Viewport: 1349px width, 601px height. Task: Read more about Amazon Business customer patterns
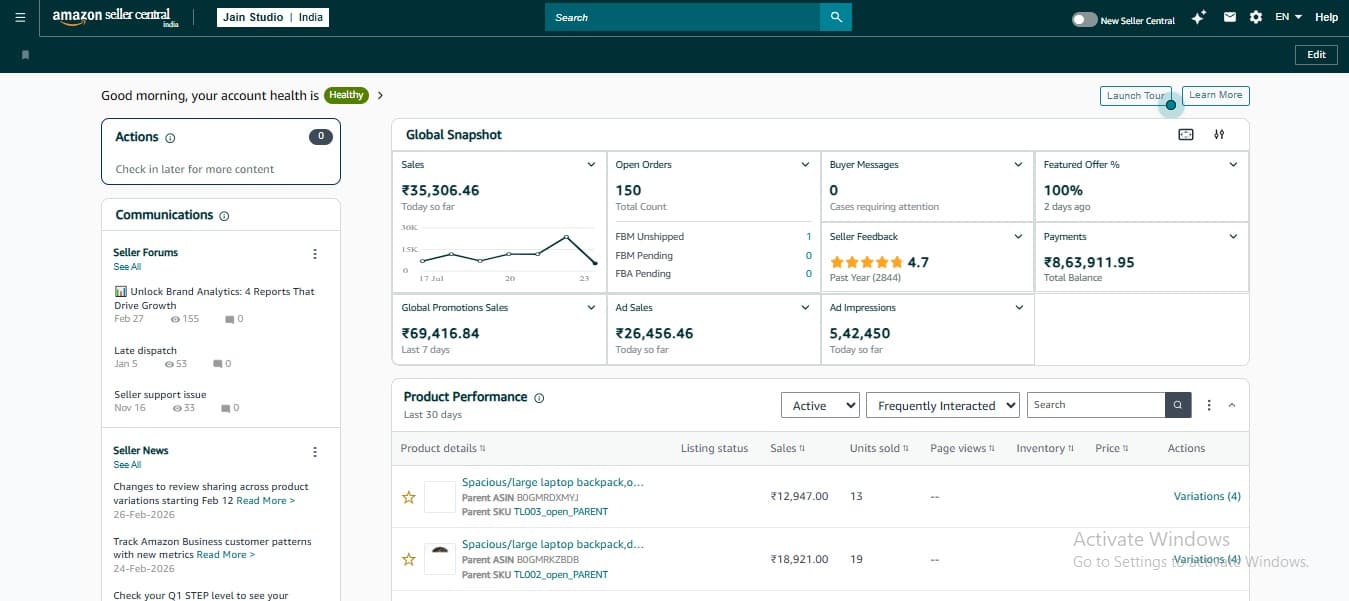[225, 555]
